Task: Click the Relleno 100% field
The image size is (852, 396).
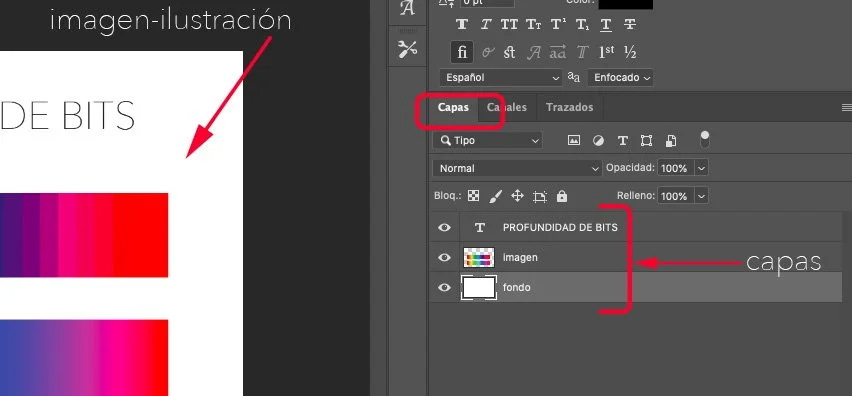Action: coord(675,196)
